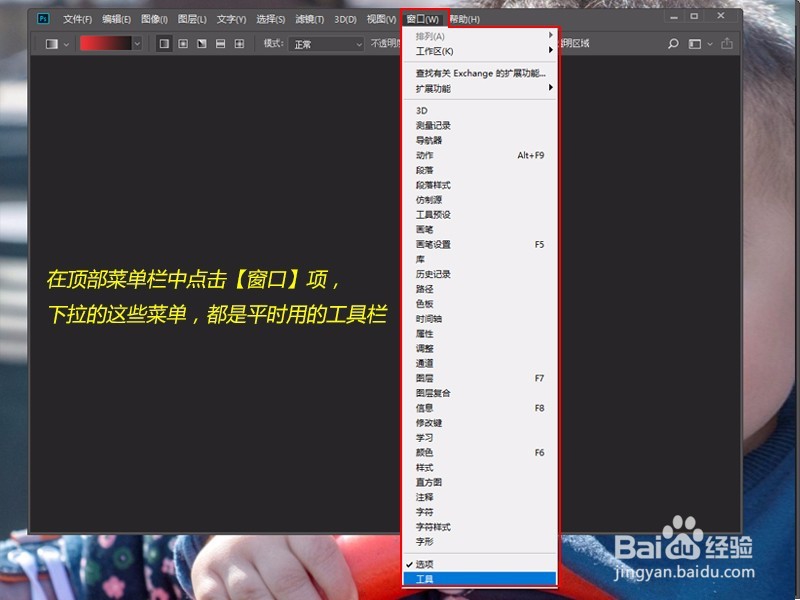Open the 模式 blend mode dropdown
This screenshot has height=600, width=800.
pyautogui.click(x=327, y=44)
